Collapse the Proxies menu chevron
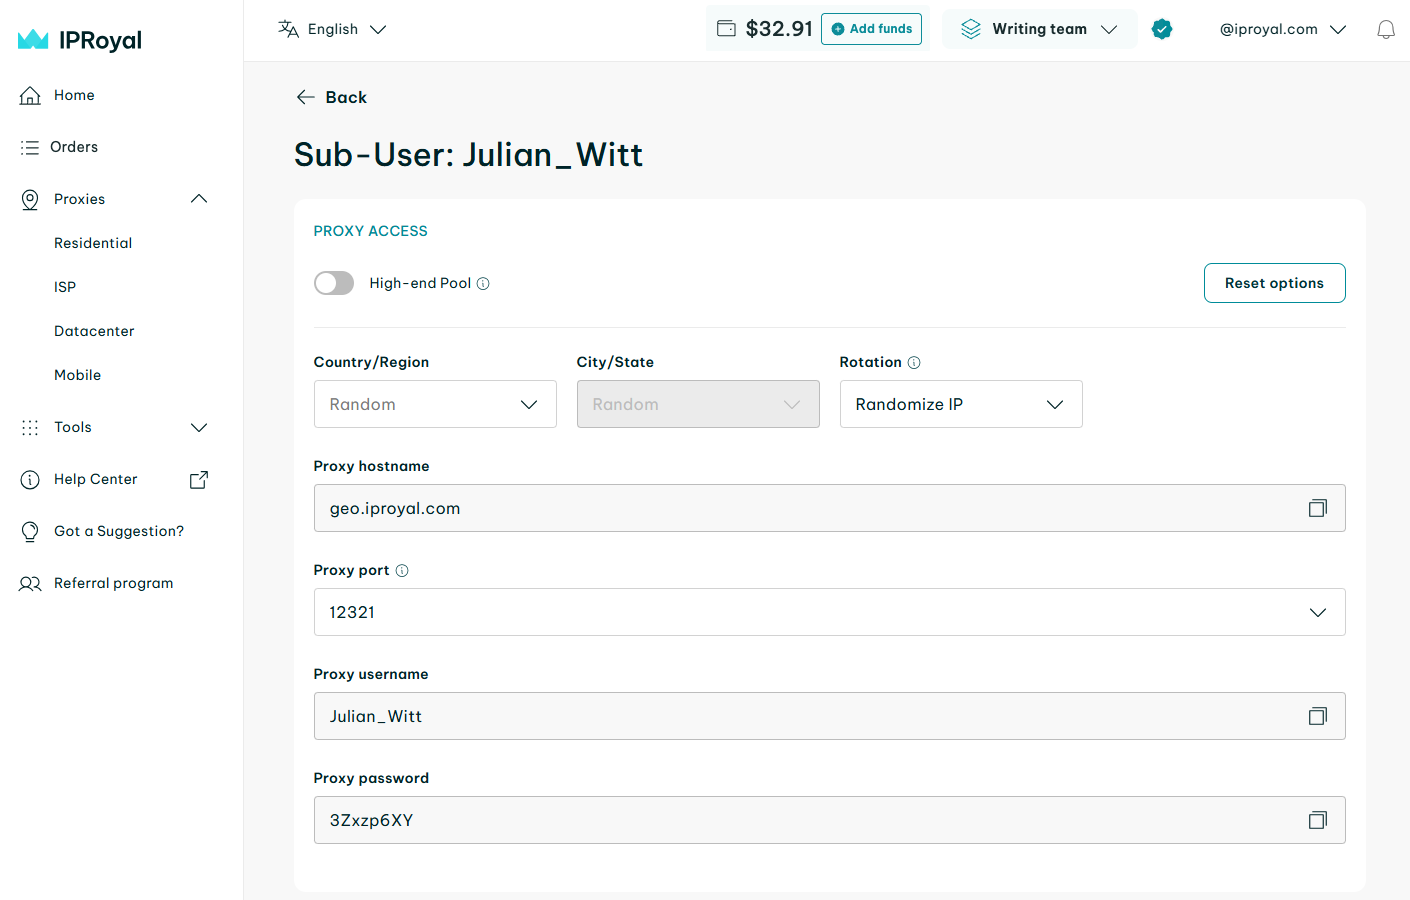The height and width of the screenshot is (900, 1410). pyautogui.click(x=199, y=199)
